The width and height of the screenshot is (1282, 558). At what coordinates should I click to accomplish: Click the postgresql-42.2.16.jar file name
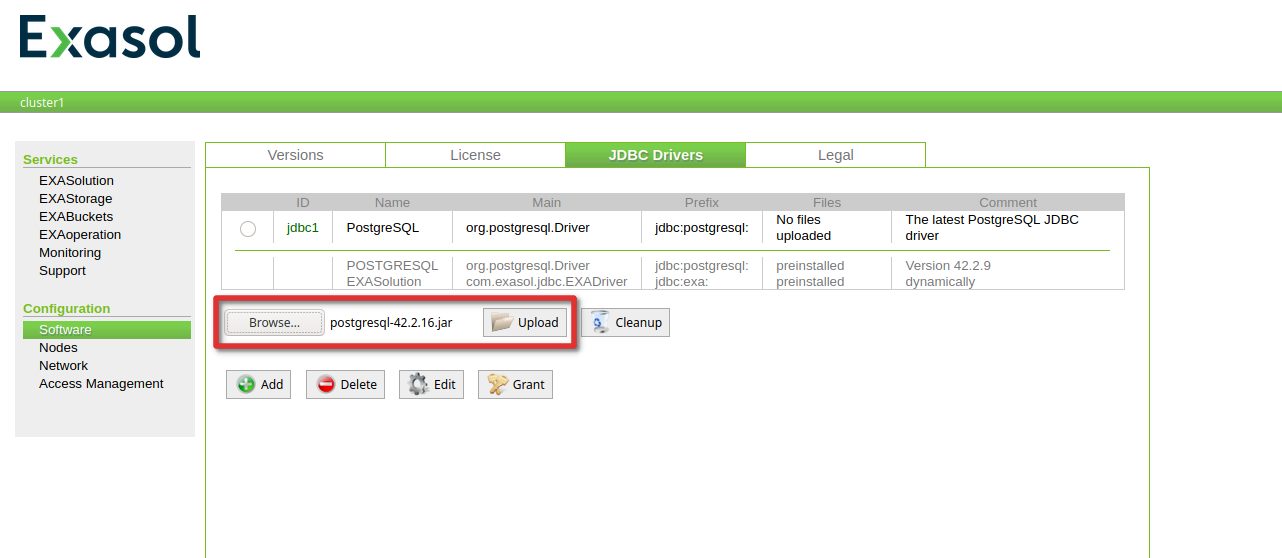click(x=391, y=323)
